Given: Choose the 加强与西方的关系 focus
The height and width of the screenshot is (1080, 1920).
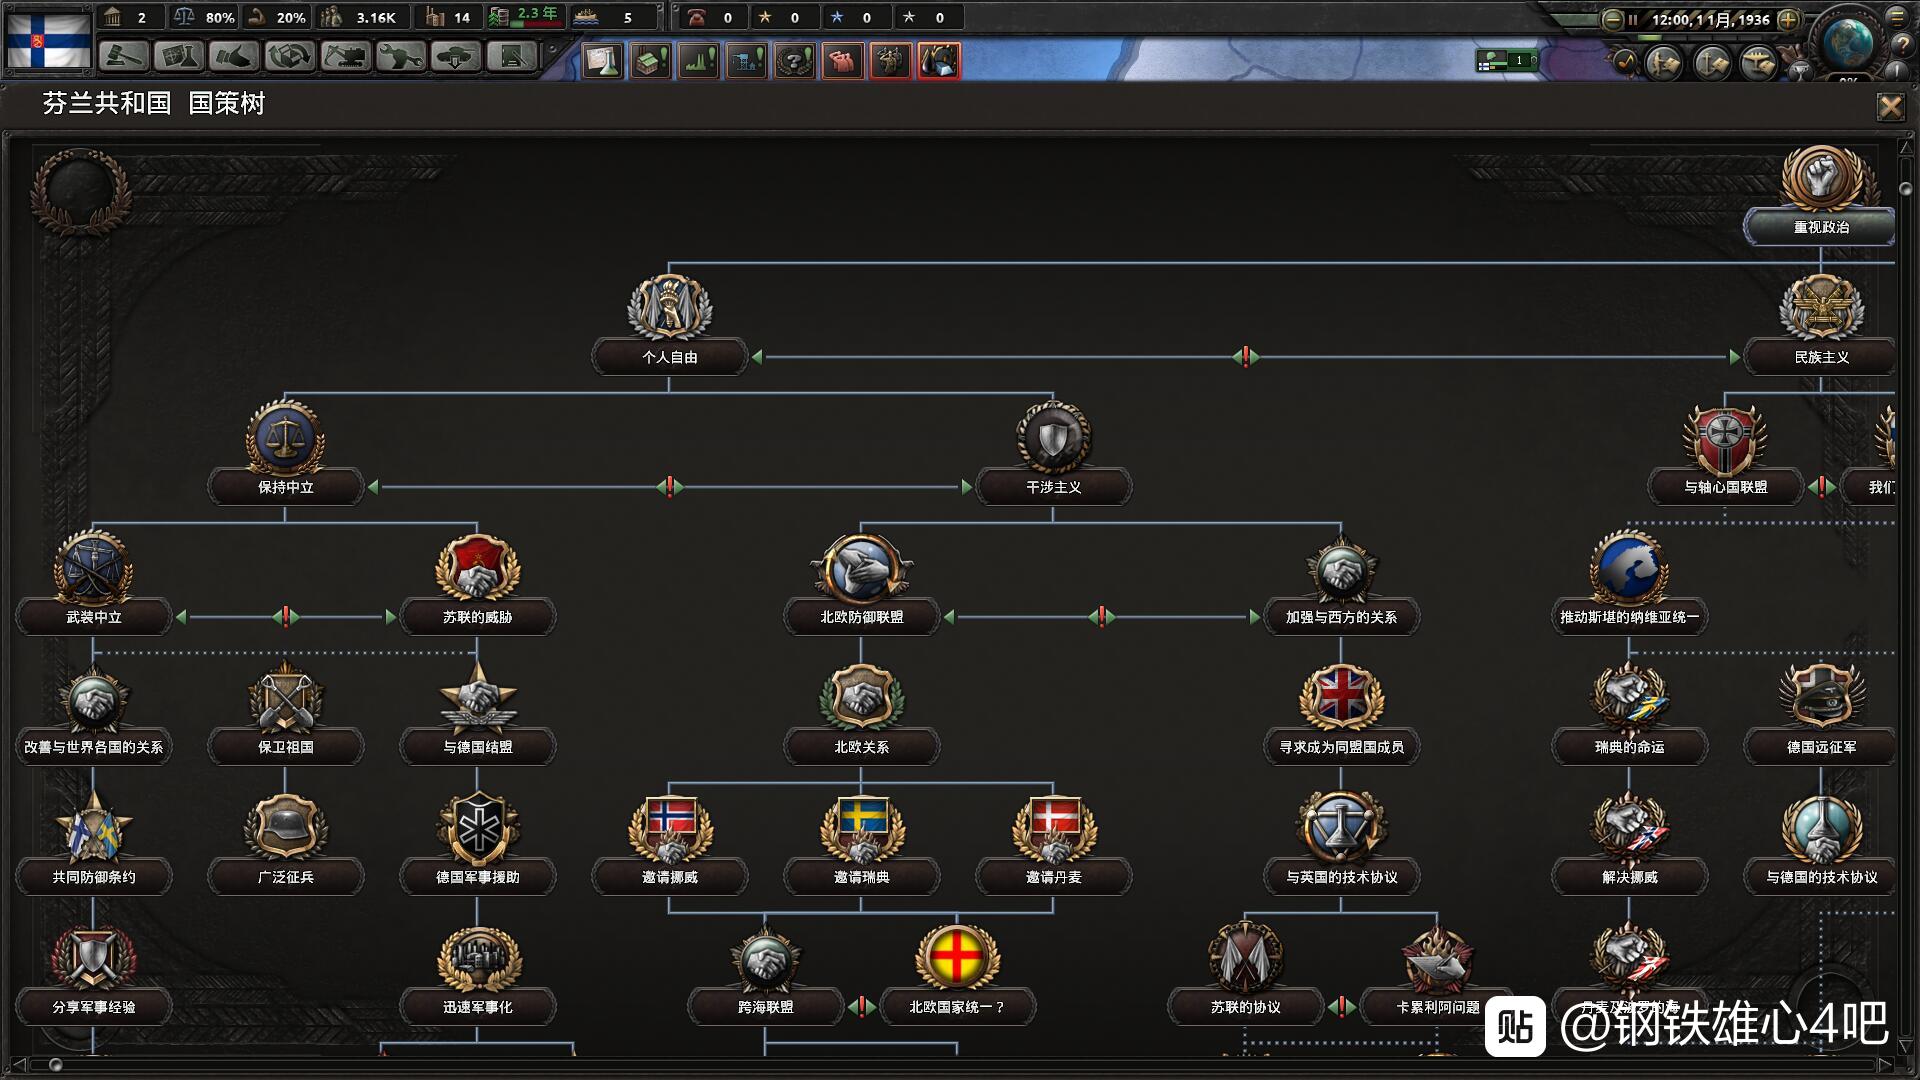Looking at the screenshot, I should pos(1341,617).
